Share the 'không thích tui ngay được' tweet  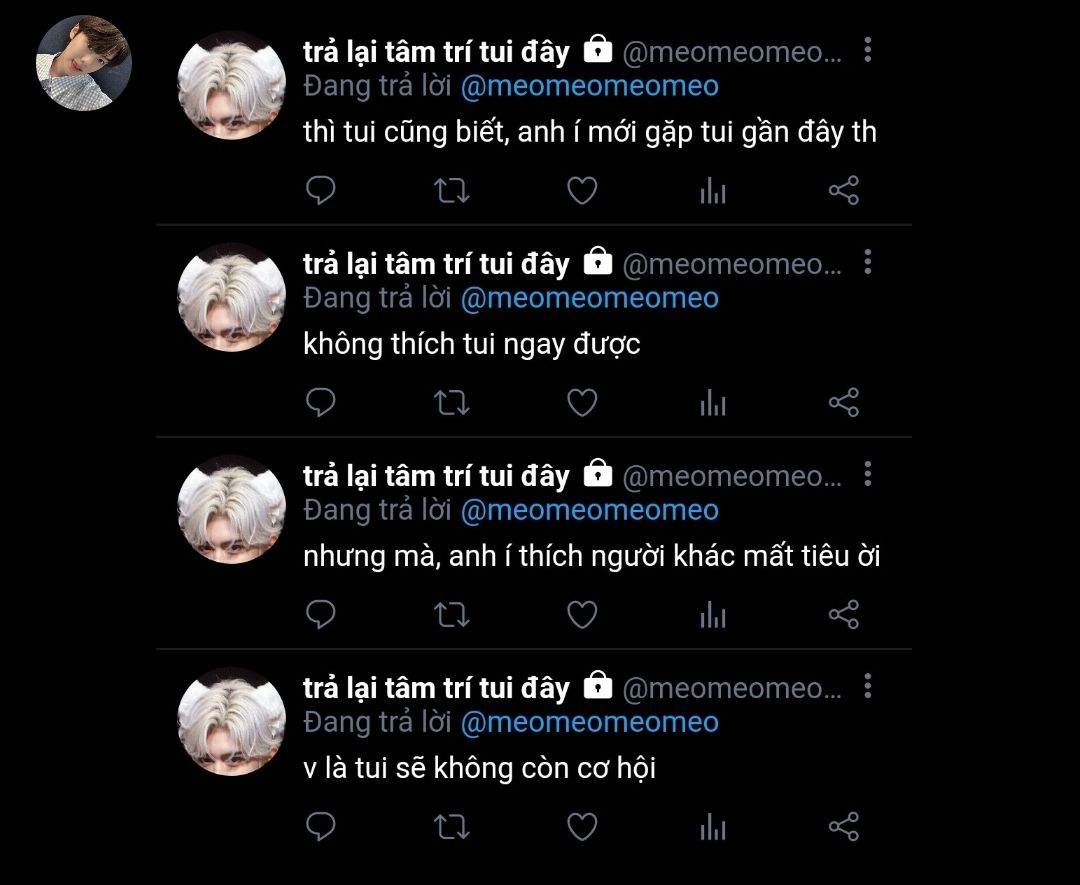pos(844,403)
